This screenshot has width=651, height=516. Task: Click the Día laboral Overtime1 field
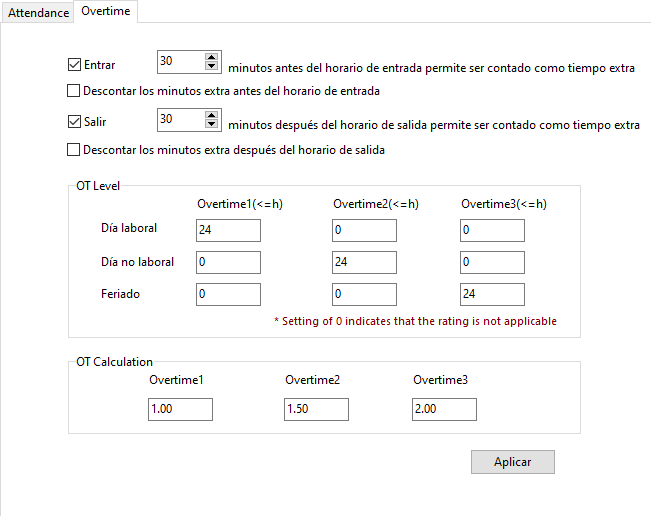(228, 230)
